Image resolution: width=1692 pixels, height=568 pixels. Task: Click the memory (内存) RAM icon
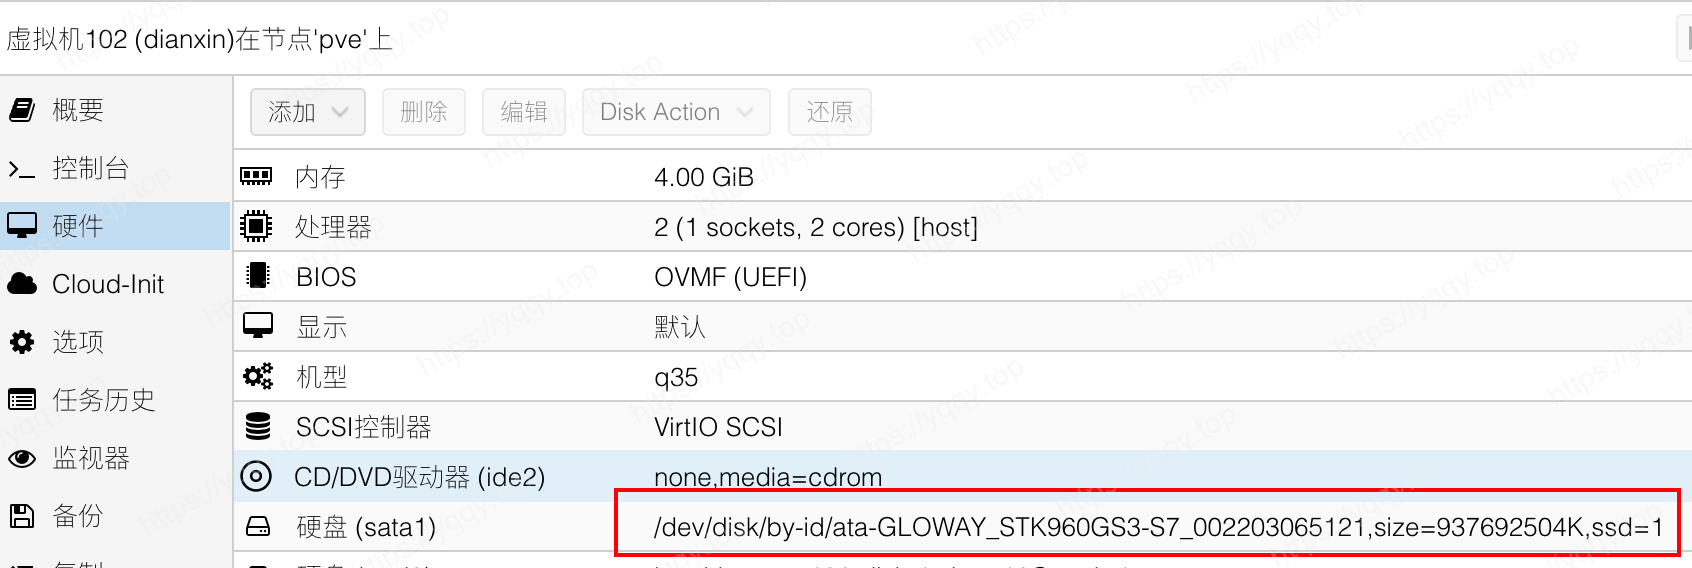[x=256, y=177]
